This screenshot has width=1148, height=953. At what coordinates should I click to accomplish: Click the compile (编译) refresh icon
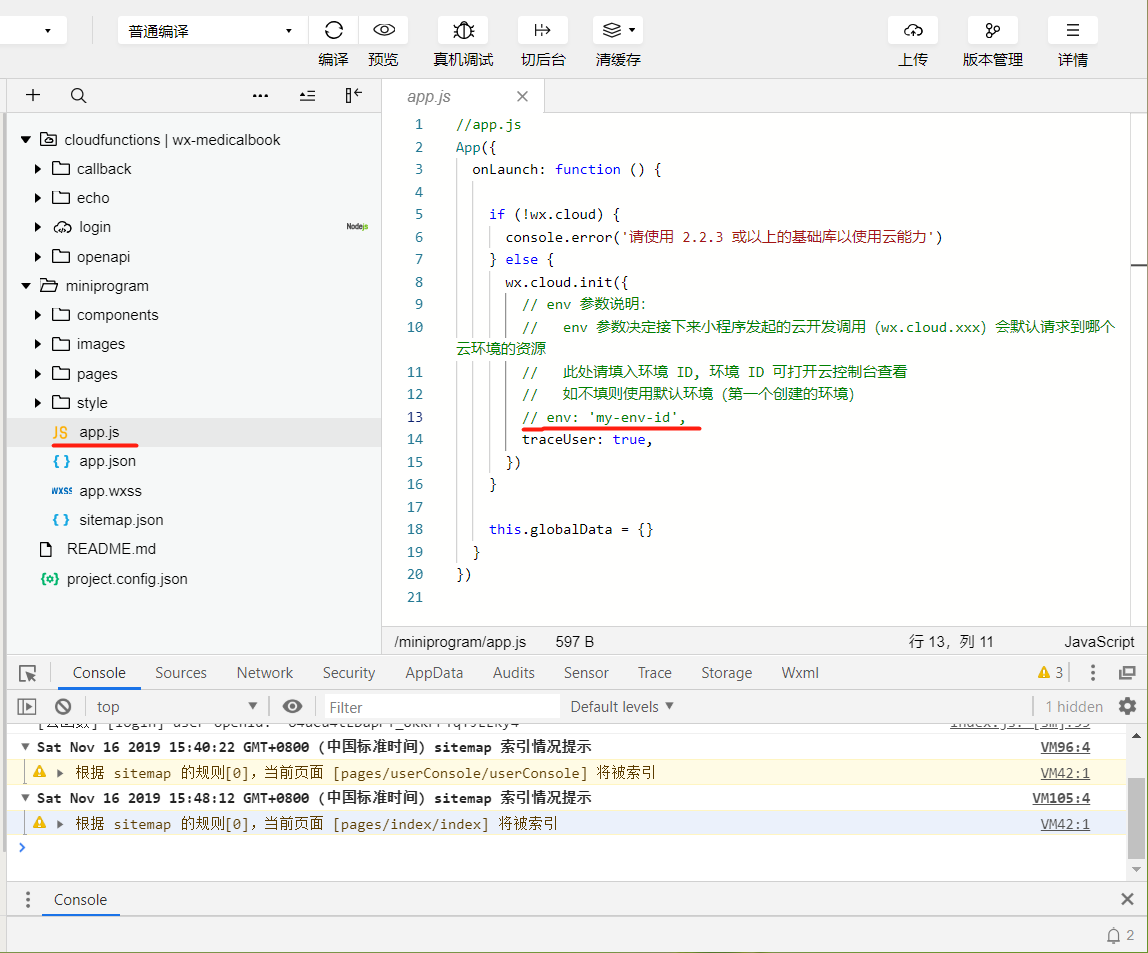point(334,30)
